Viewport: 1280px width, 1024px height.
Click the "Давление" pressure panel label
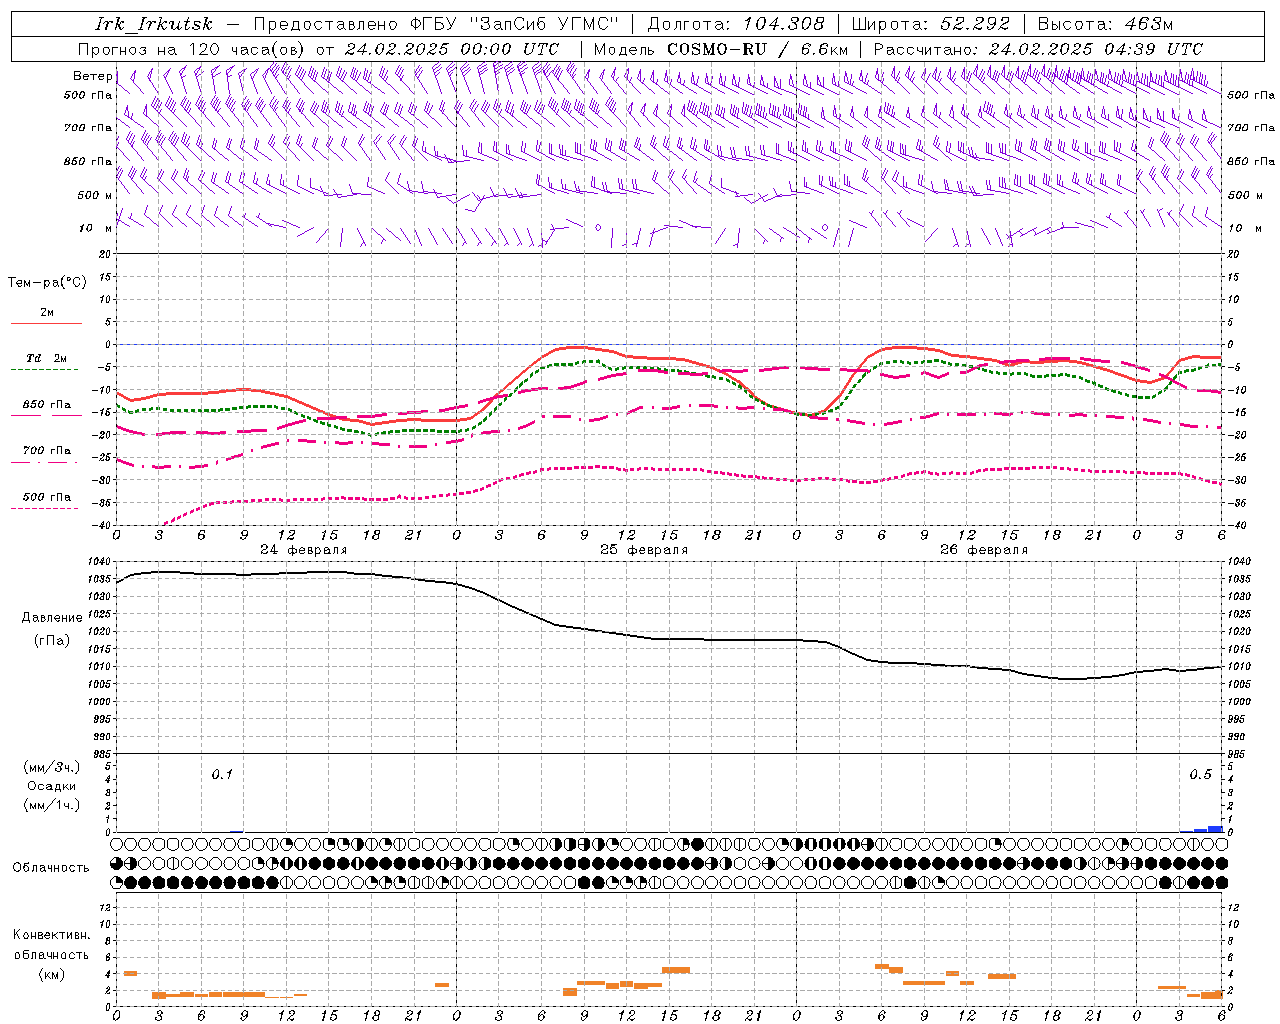51,618
